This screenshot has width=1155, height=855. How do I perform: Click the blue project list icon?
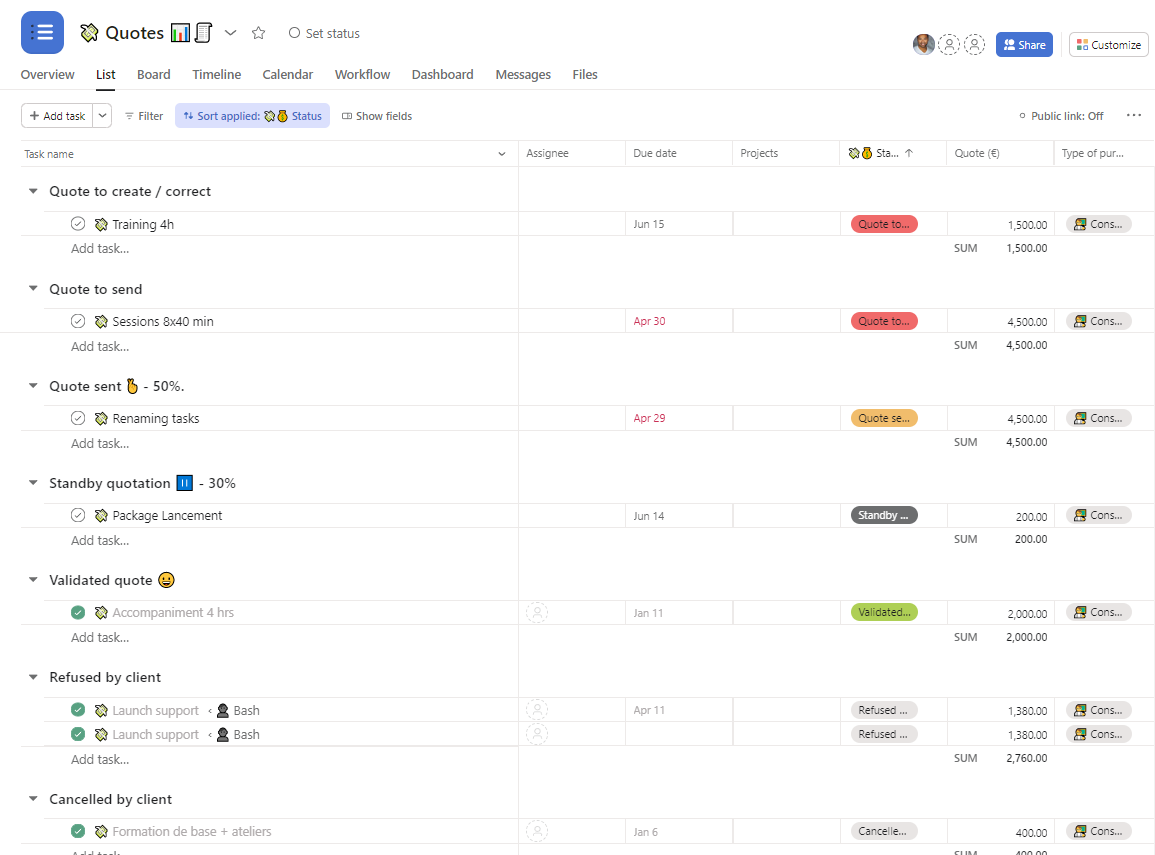click(x=42, y=33)
